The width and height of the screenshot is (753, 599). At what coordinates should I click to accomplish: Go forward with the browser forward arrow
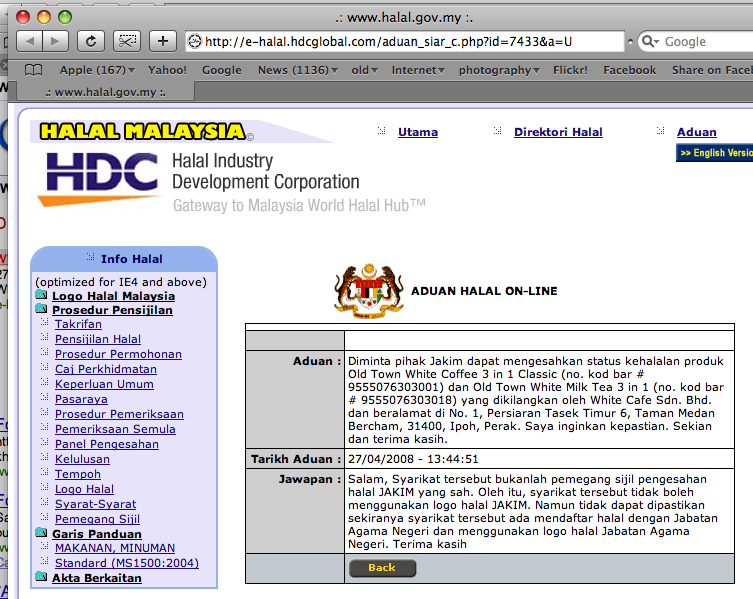pyautogui.click(x=56, y=41)
